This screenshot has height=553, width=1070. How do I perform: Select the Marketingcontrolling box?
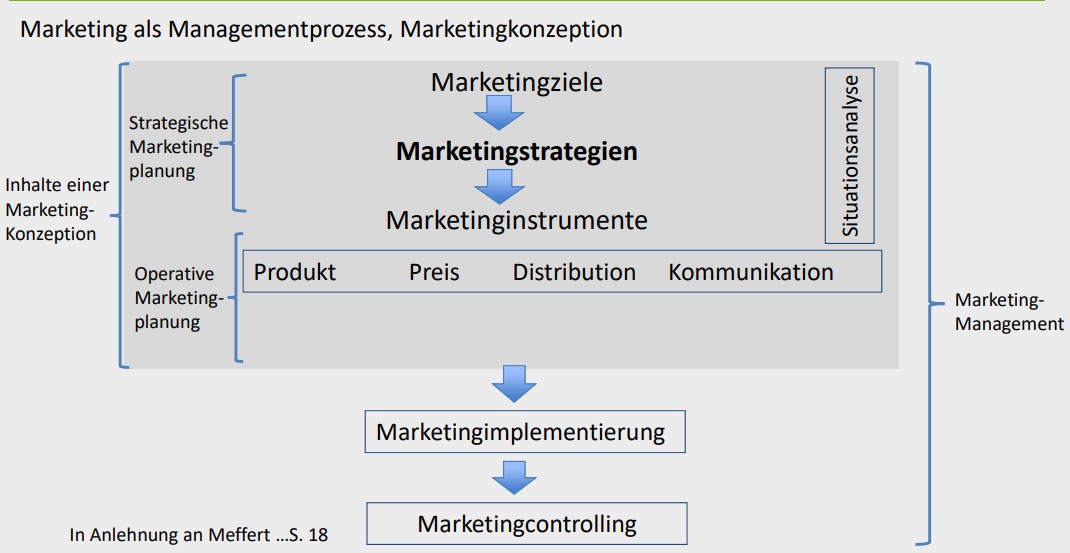click(x=527, y=523)
